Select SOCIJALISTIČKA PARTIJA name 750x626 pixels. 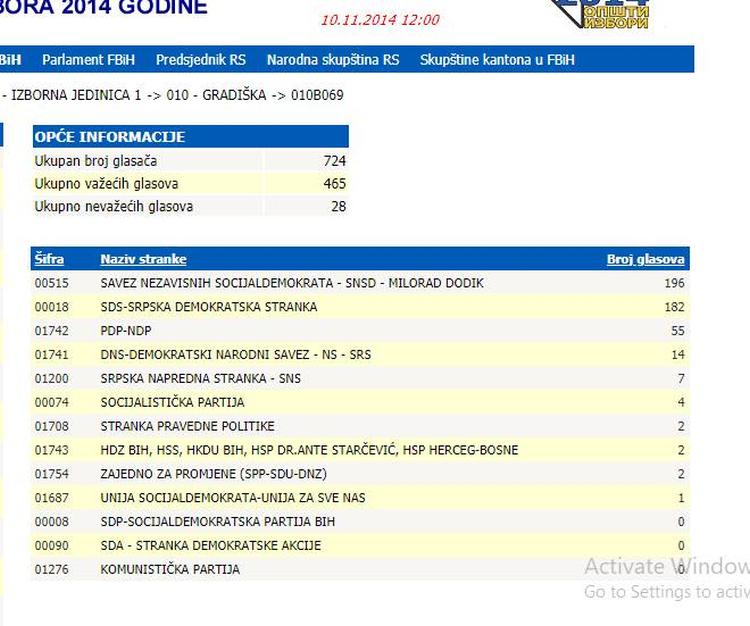point(173,403)
